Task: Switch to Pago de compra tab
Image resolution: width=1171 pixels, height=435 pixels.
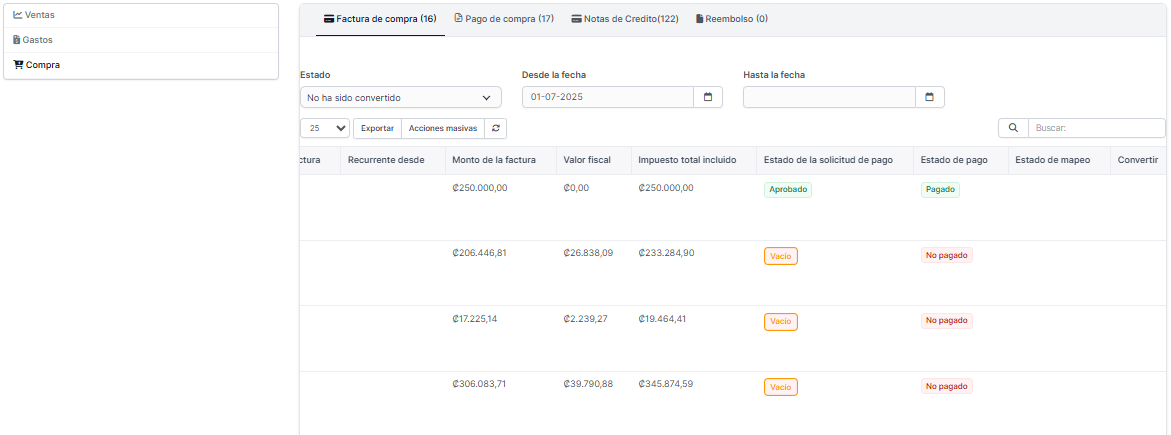Action: pos(503,19)
